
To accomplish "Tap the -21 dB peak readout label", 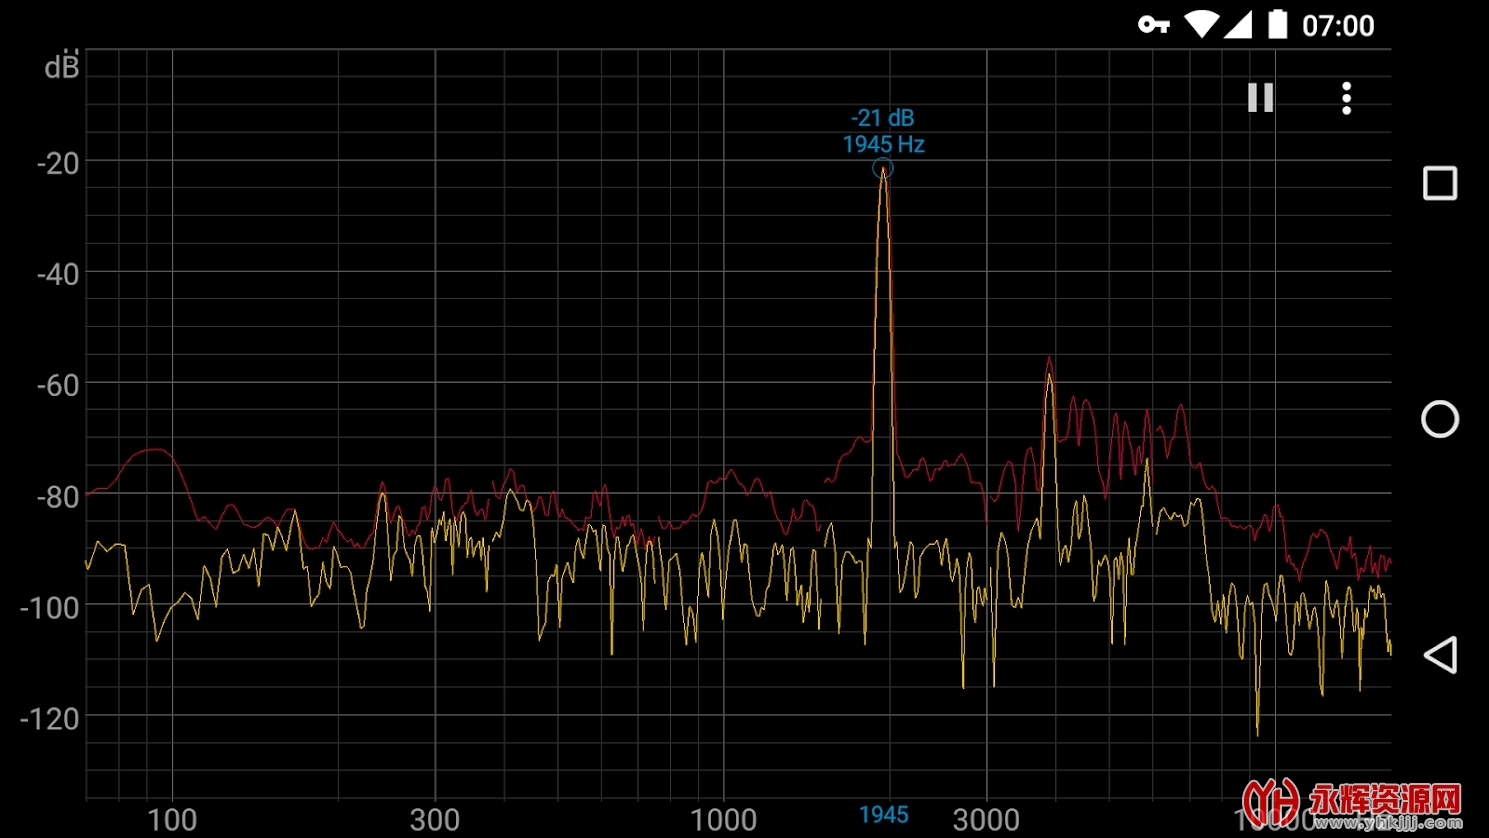I will coord(882,118).
